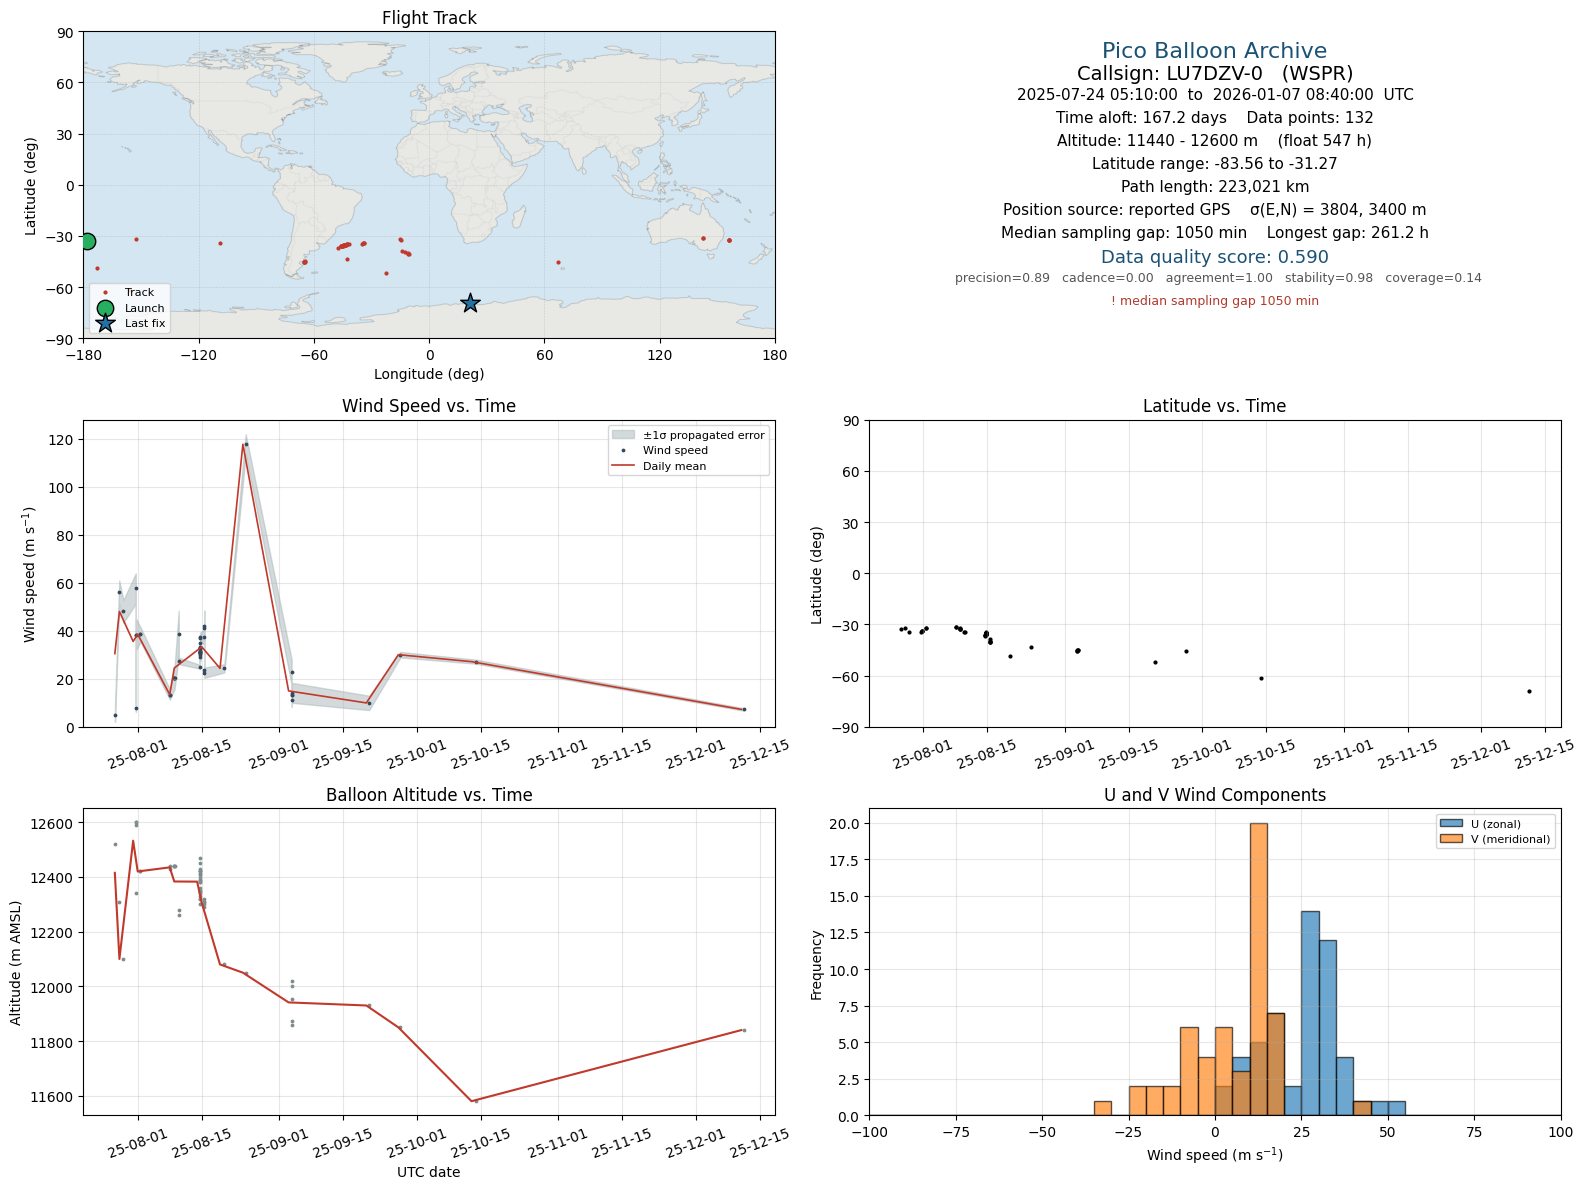1587x1189 pixels.
Task: Click the 12600 tick label on the altitude axis
Action: coord(54,824)
